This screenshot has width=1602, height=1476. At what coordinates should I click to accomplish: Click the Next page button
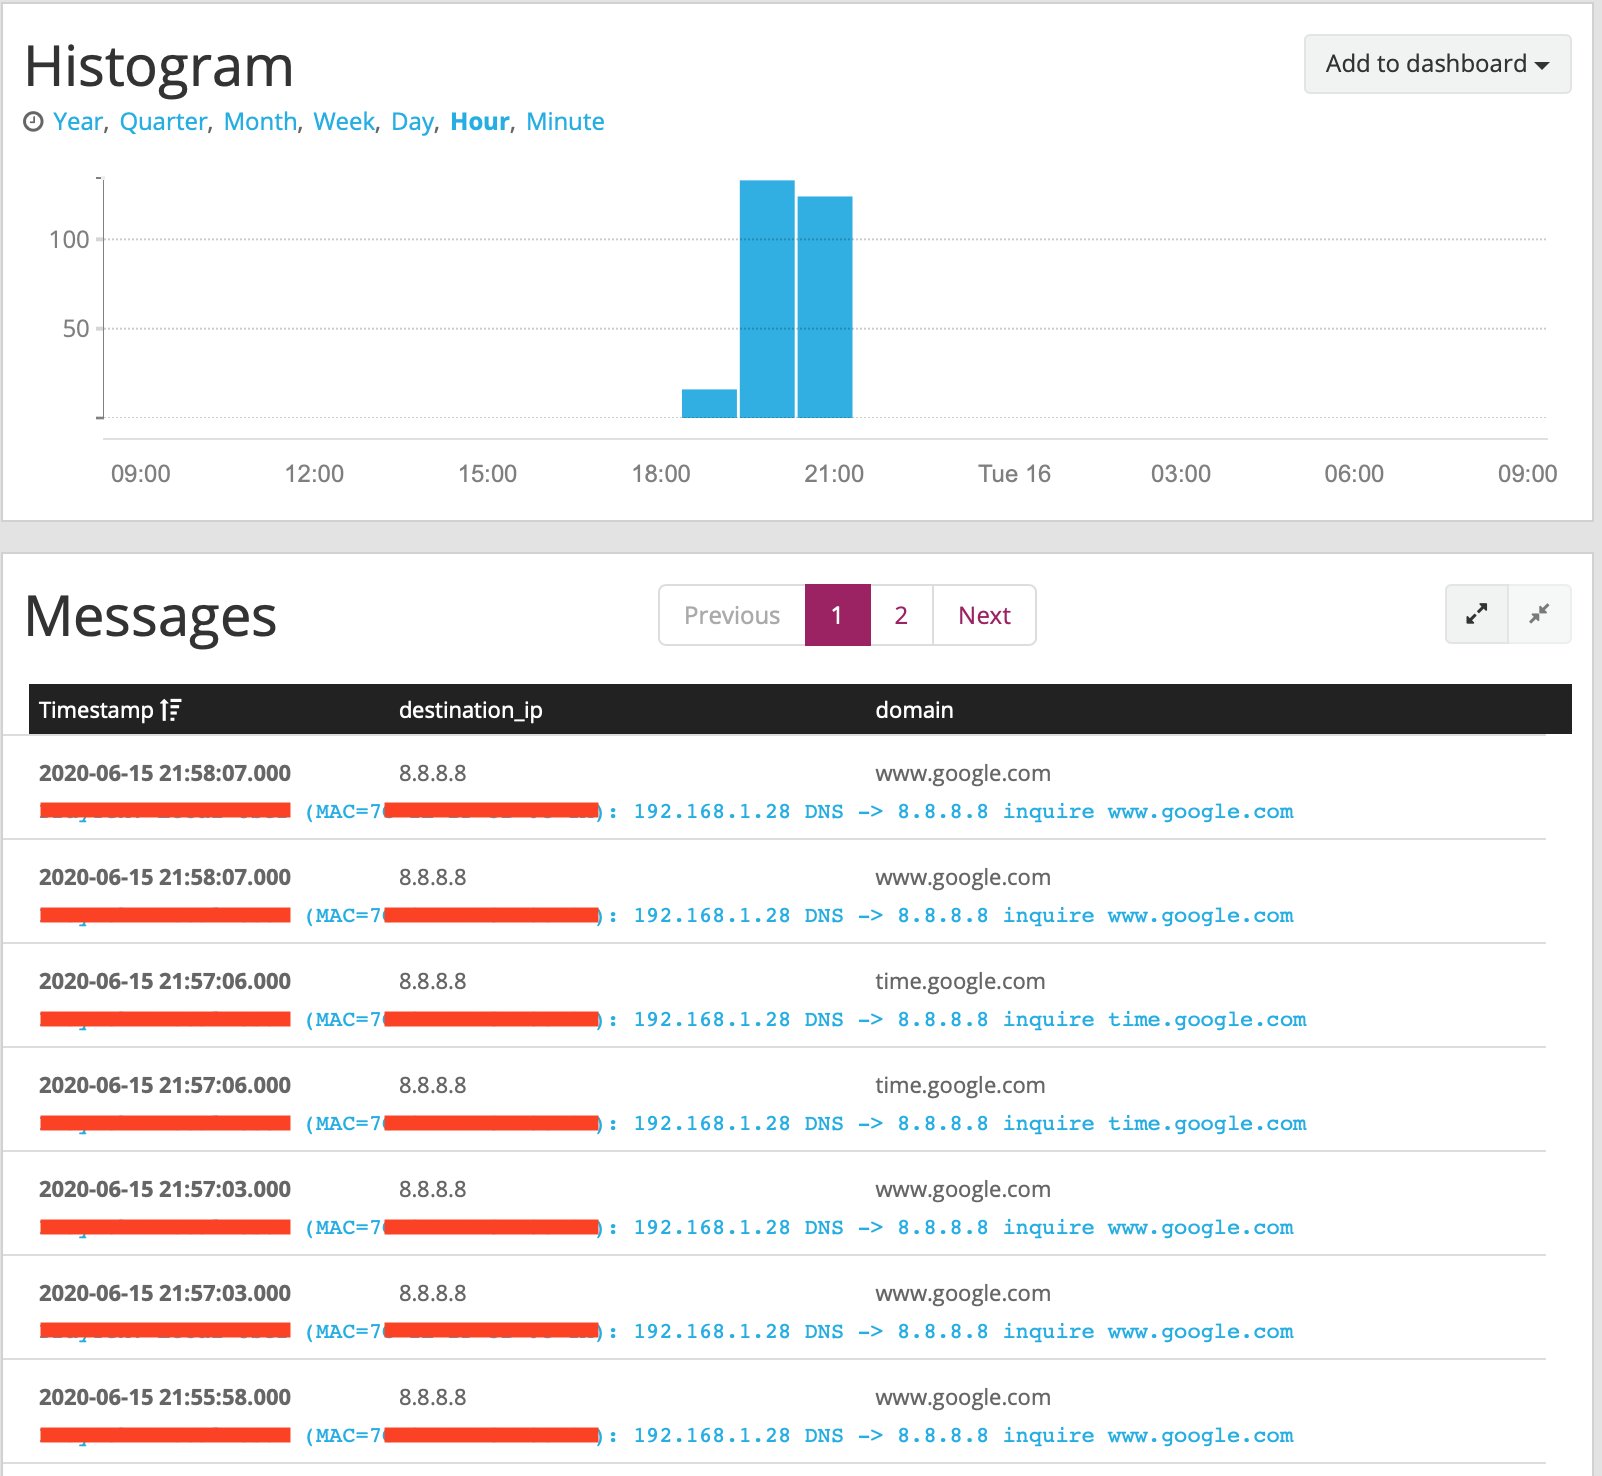pos(984,615)
